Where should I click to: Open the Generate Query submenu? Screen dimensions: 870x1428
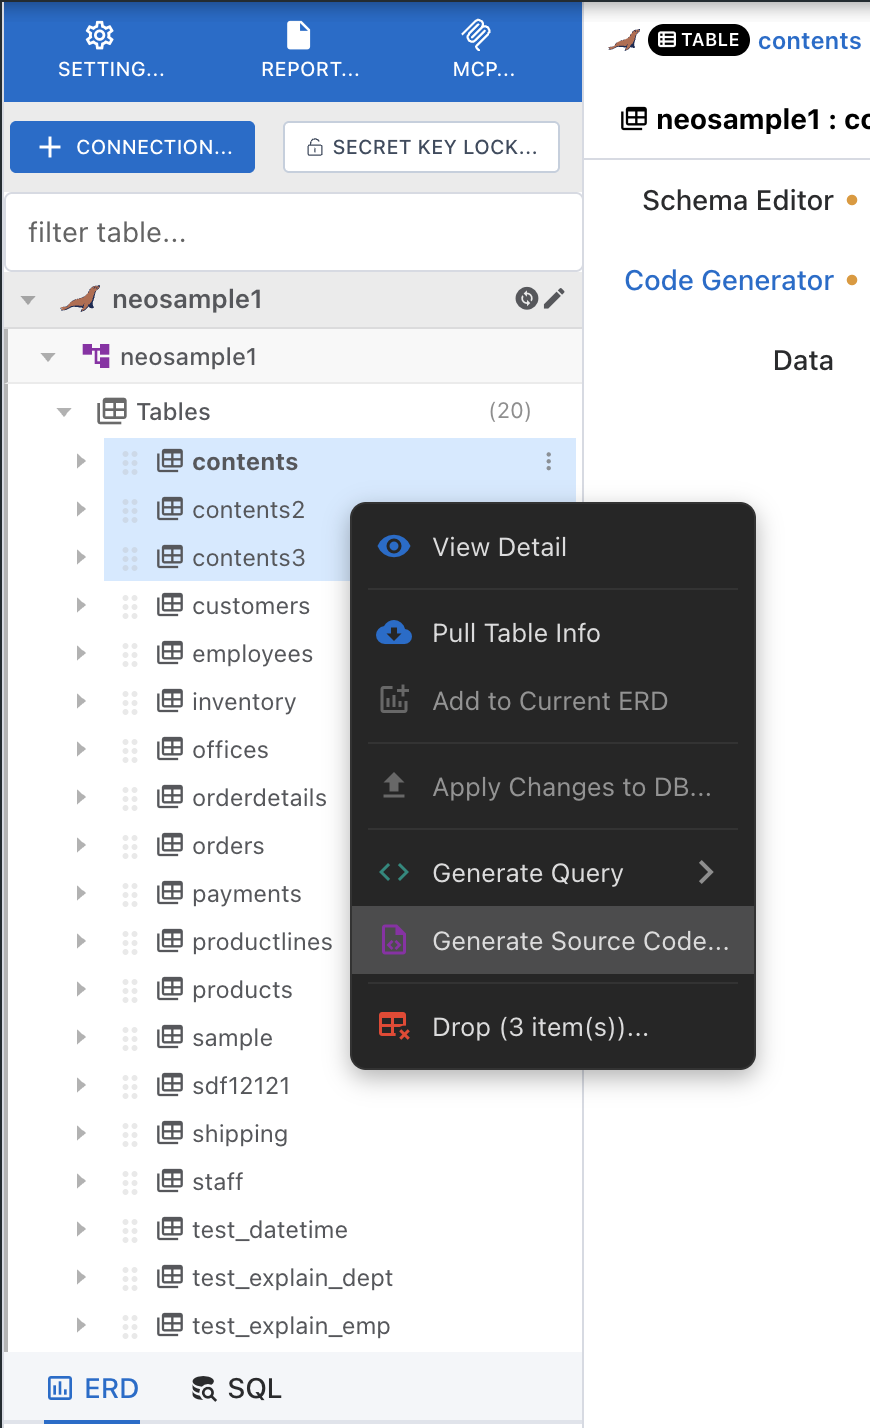point(553,873)
